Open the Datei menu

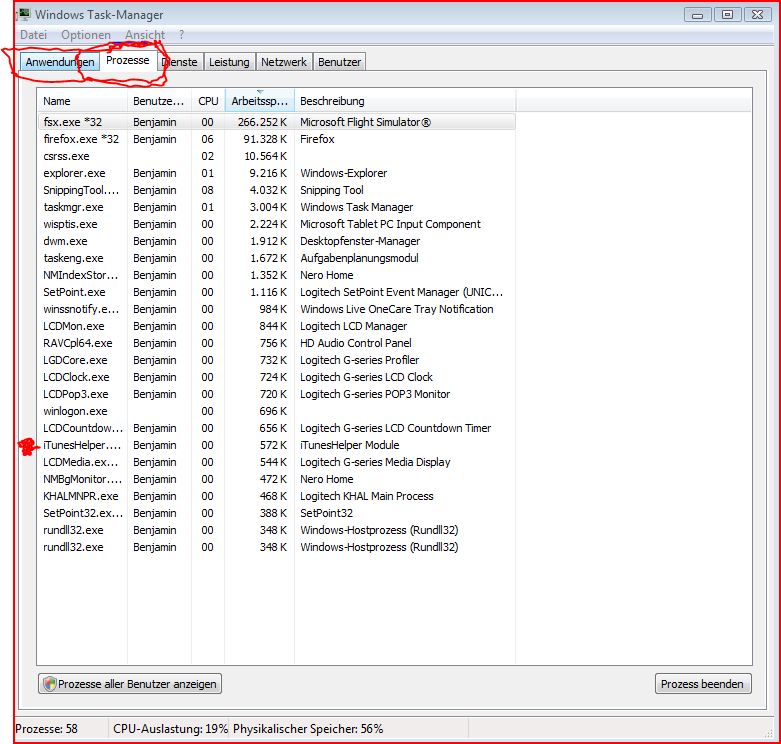pyautogui.click(x=33, y=35)
